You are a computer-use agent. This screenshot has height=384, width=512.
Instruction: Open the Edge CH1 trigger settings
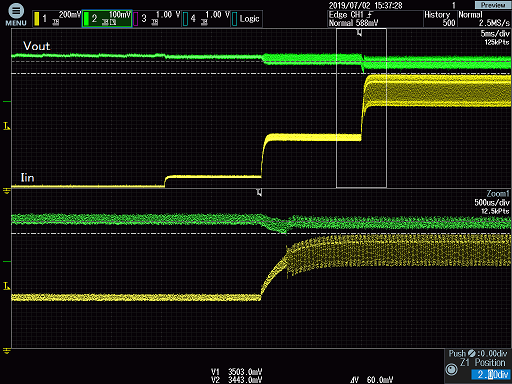[375, 19]
